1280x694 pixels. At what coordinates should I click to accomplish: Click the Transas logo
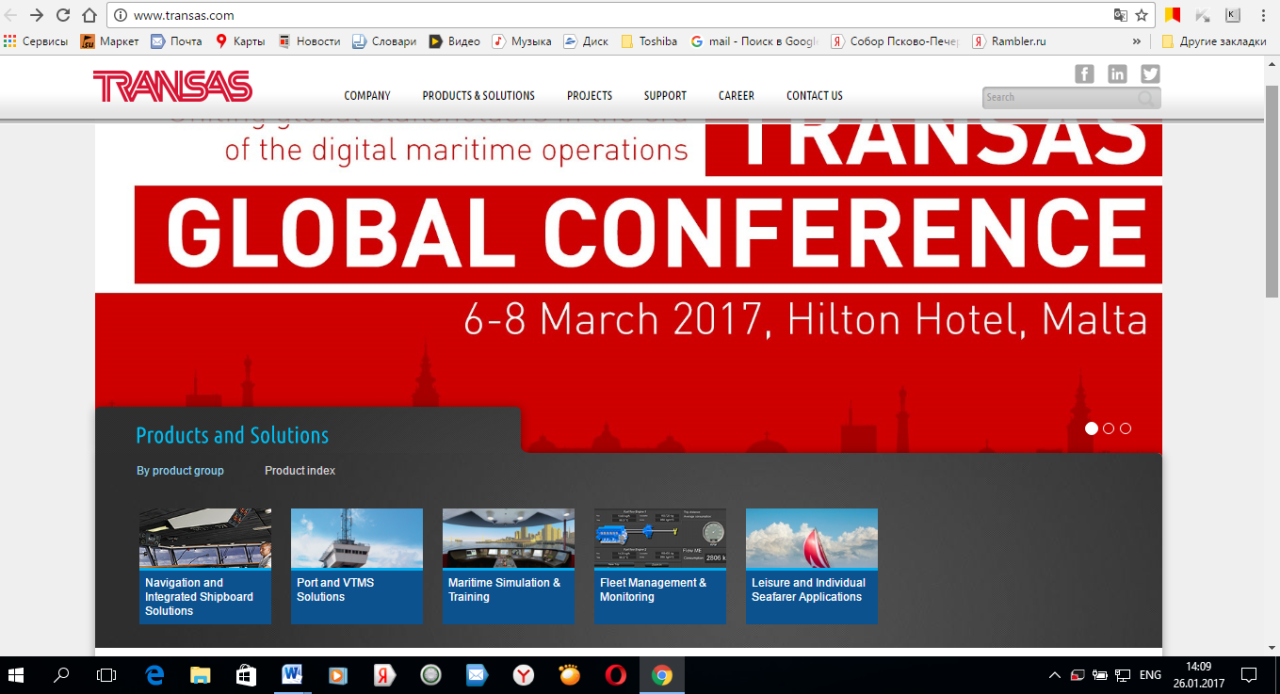coord(172,87)
